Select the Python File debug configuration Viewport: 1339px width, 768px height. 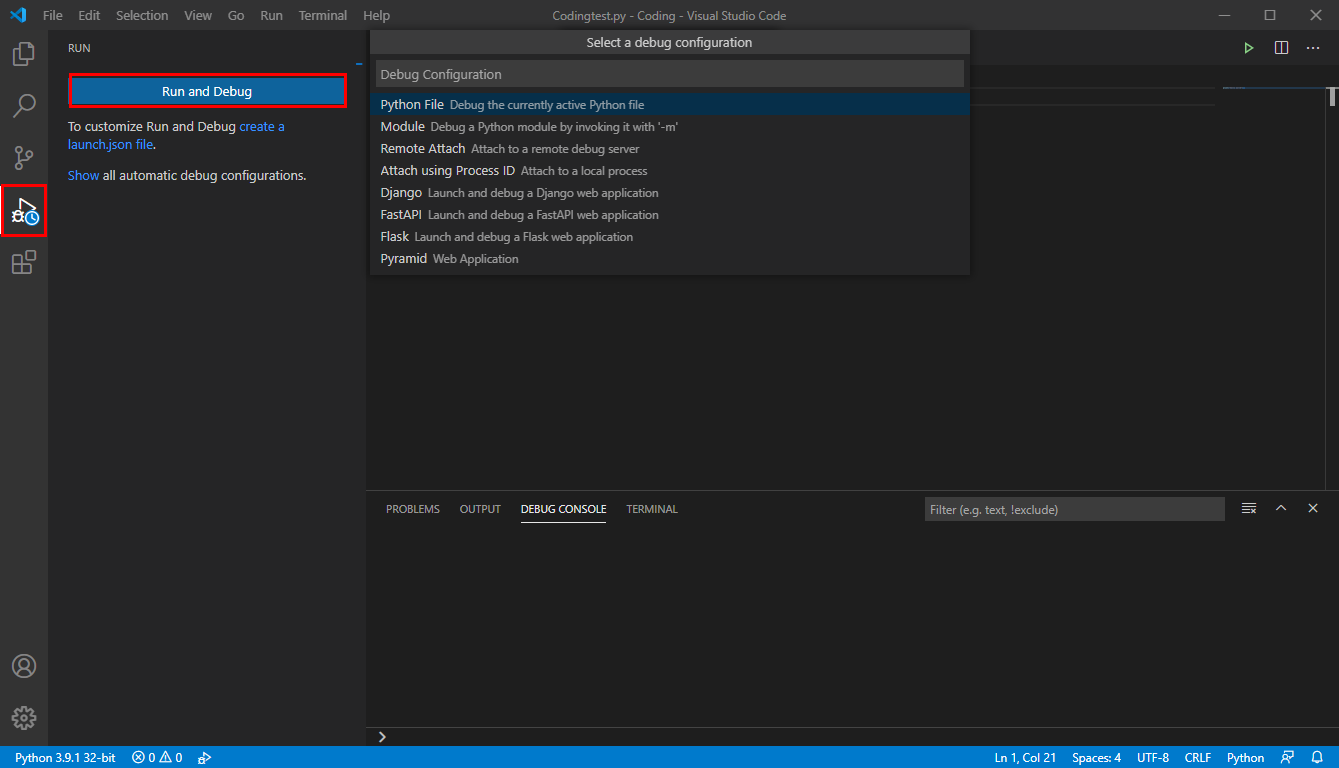669,104
